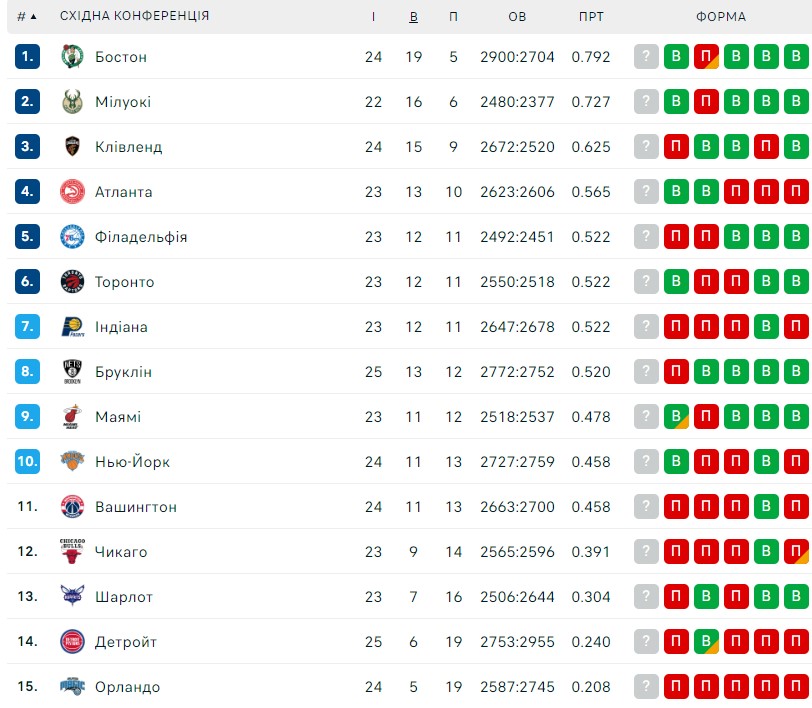Click Boston's upcoming match question mark badge
Image resolution: width=812 pixels, height=708 pixels.
(x=646, y=56)
